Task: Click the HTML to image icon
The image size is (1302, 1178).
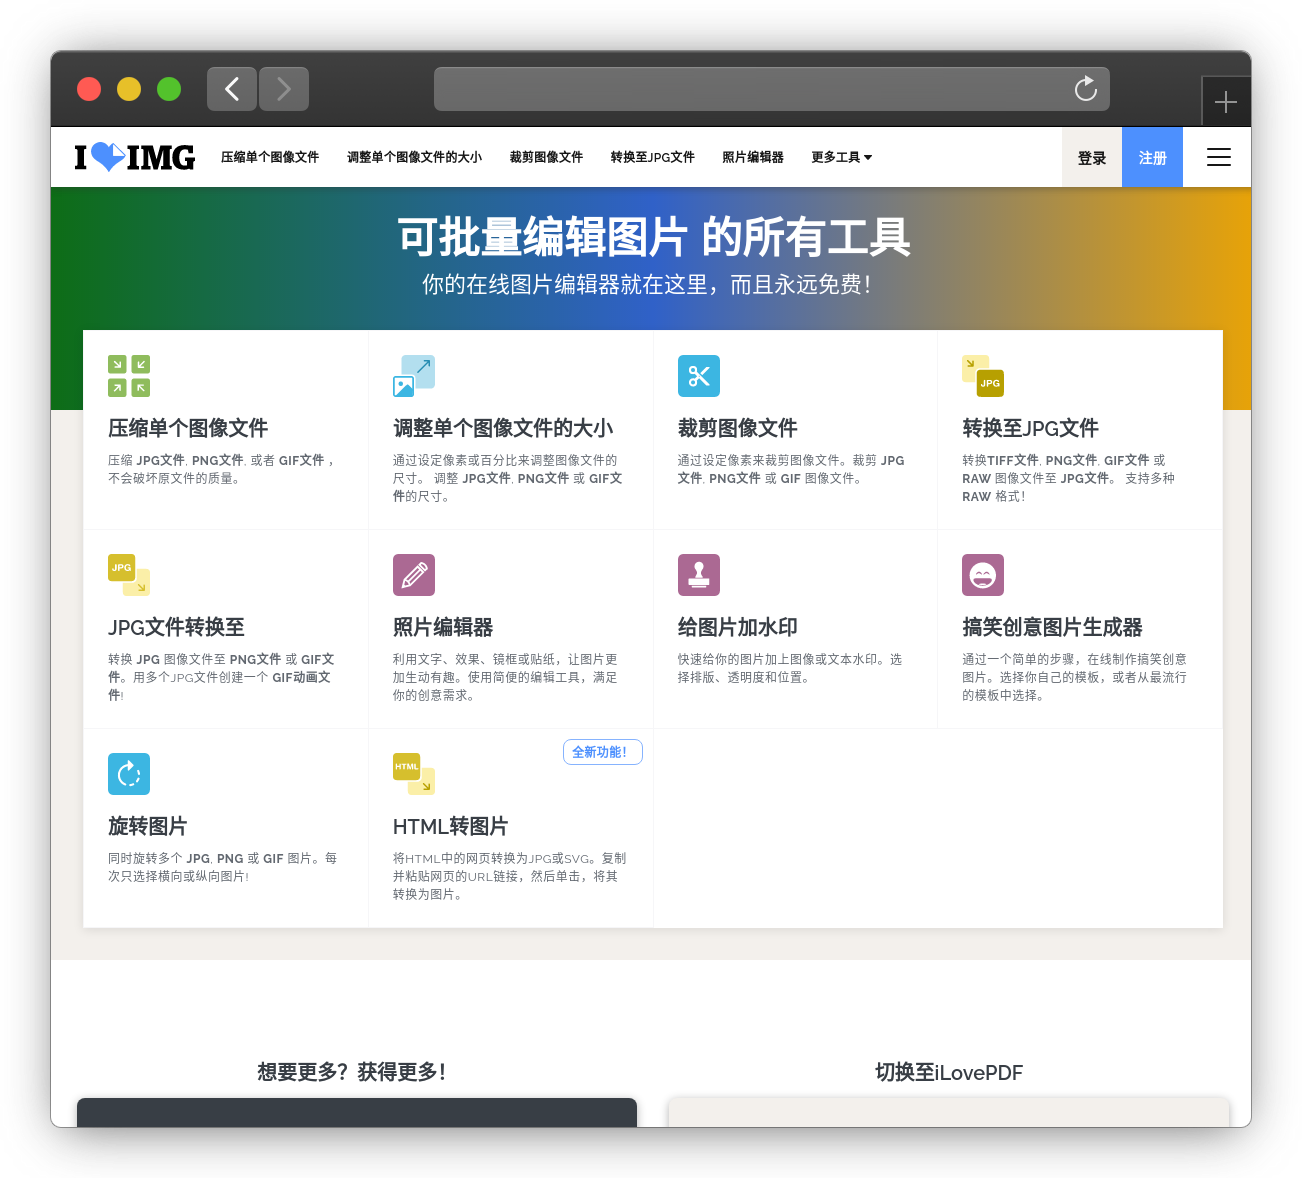Action: (414, 774)
